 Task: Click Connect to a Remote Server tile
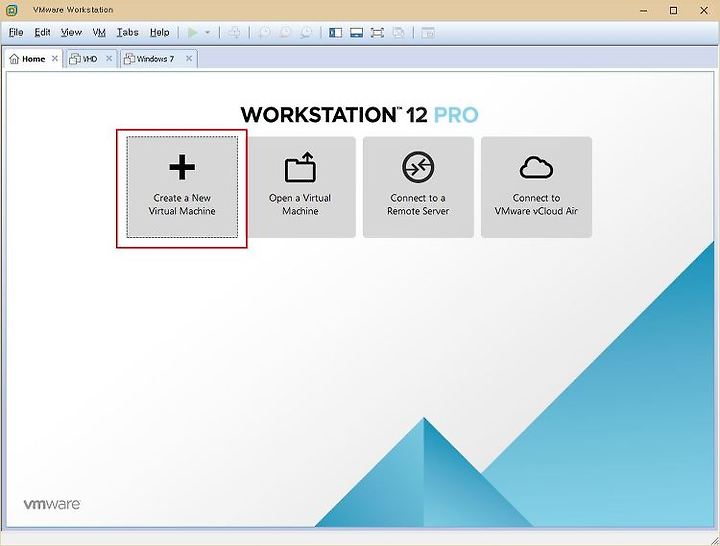click(418, 187)
